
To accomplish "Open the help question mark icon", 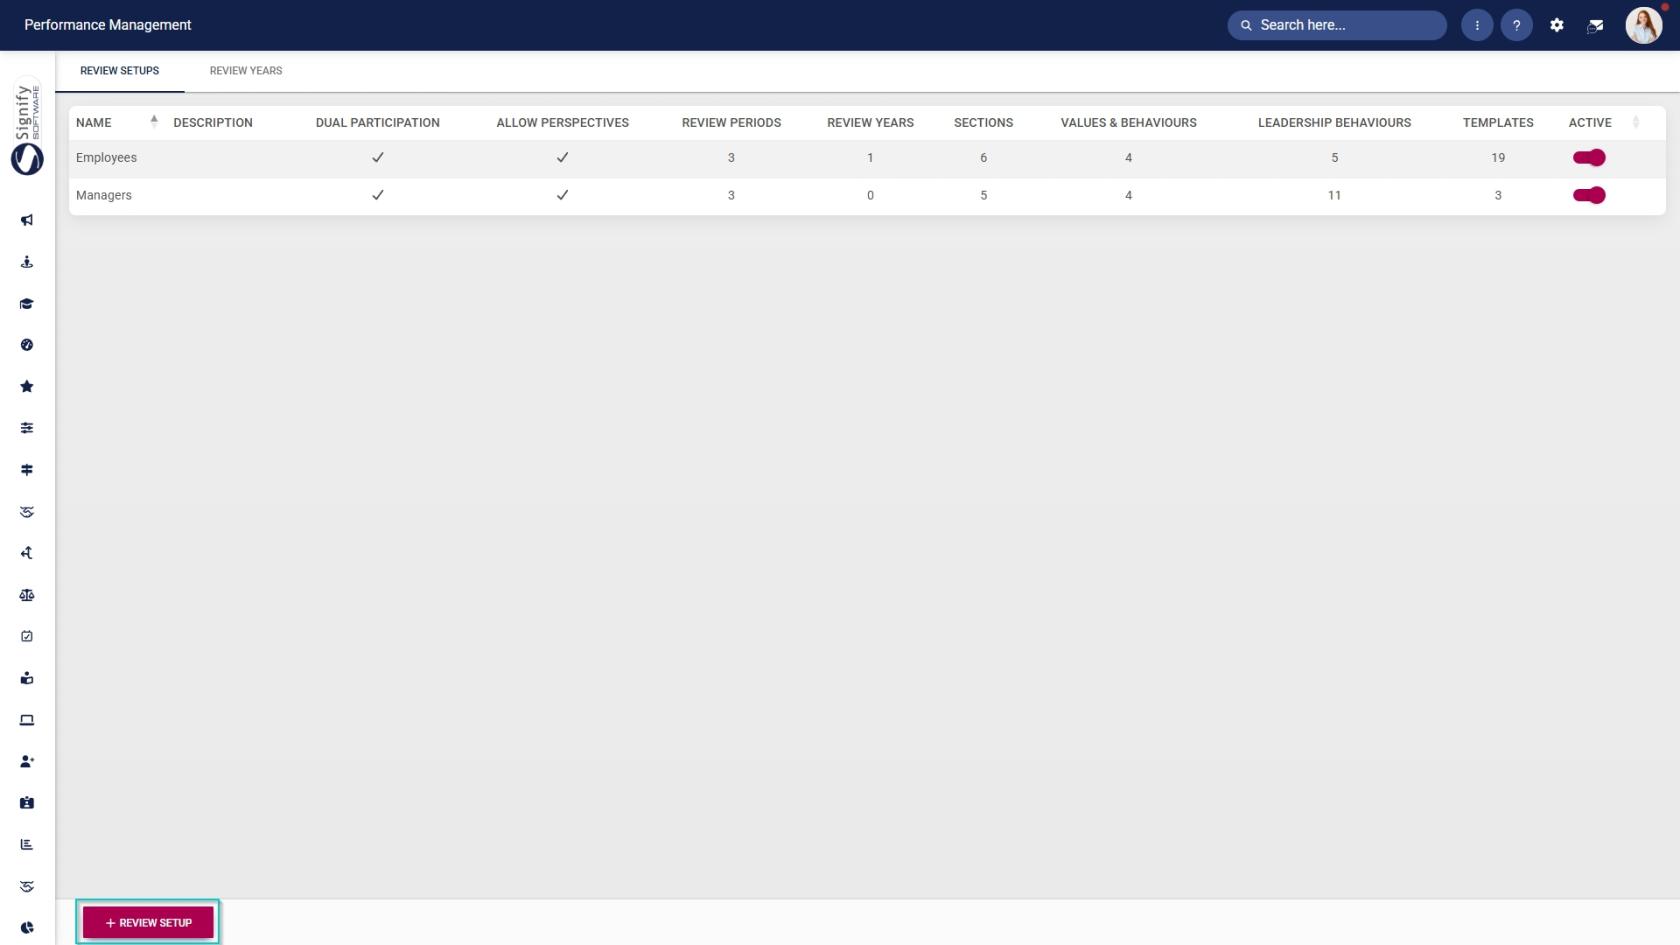I will click(x=1517, y=25).
